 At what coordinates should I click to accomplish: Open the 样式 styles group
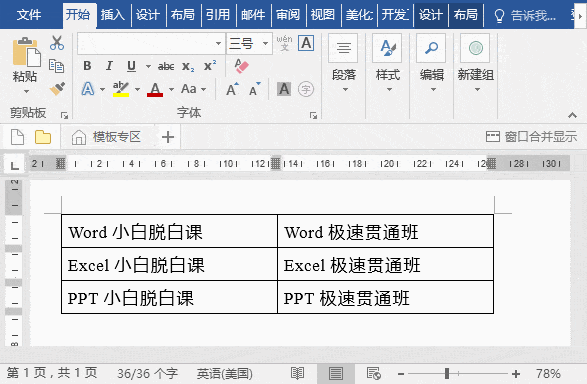pos(387,64)
